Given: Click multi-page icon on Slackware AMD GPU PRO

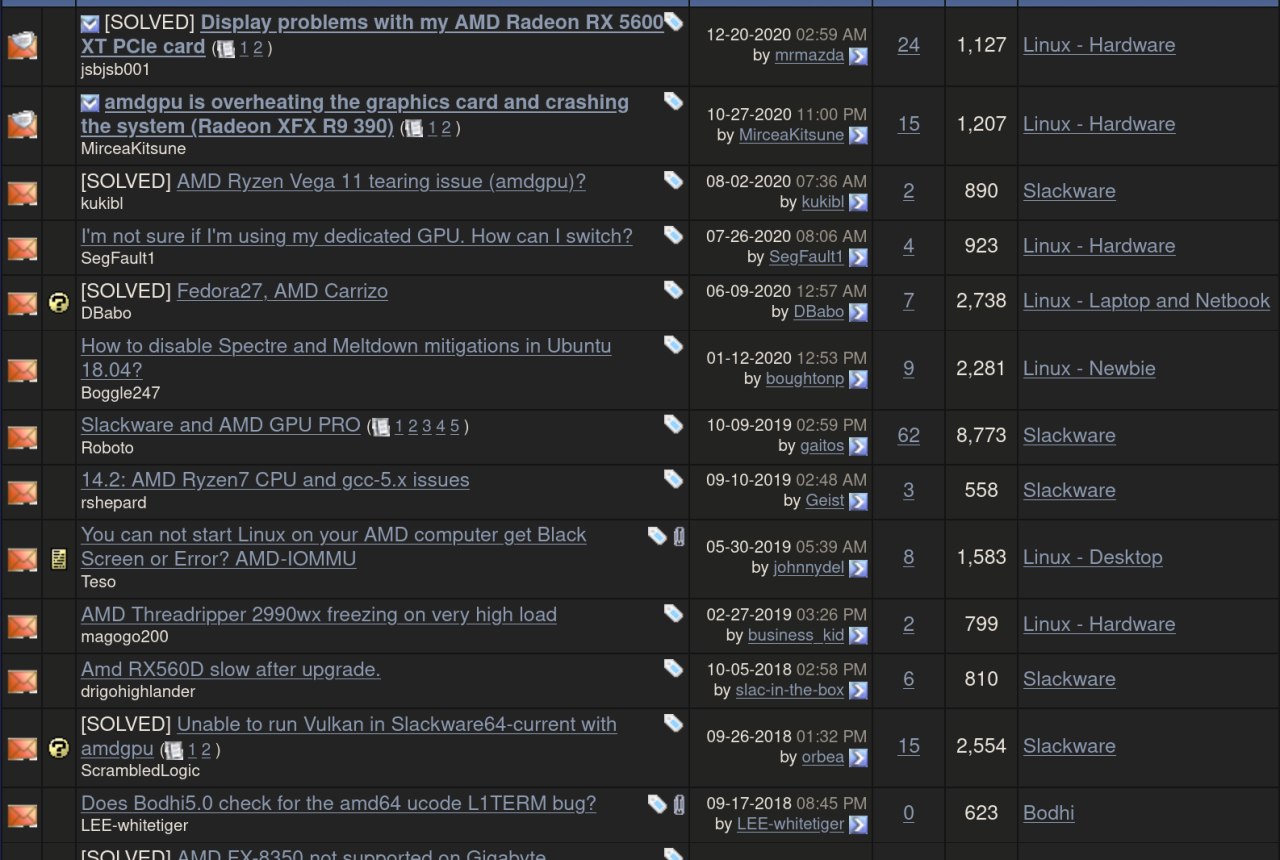Looking at the screenshot, I should (x=380, y=427).
